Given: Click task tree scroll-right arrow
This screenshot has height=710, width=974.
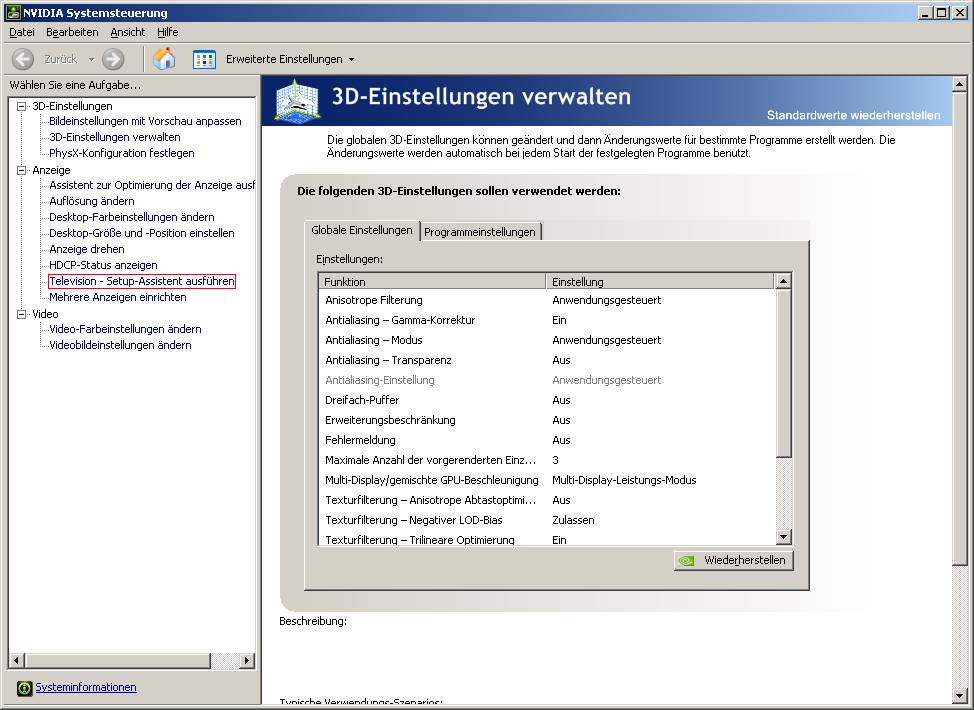Looking at the screenshot, I should (x=247, y=660).
